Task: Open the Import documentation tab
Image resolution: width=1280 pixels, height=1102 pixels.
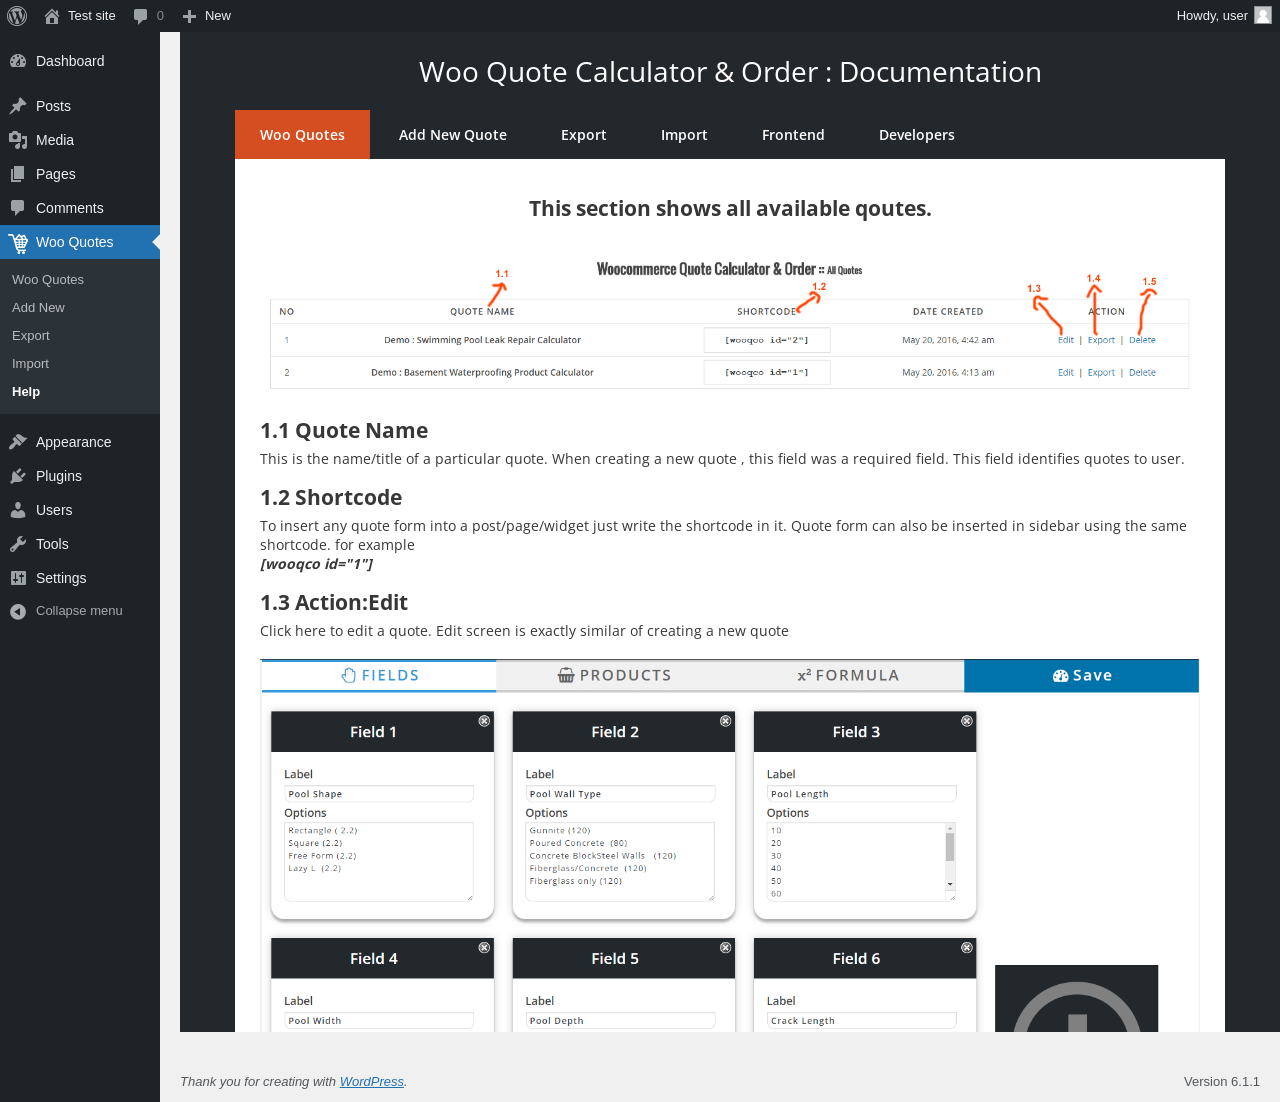Action: (684, 135)
